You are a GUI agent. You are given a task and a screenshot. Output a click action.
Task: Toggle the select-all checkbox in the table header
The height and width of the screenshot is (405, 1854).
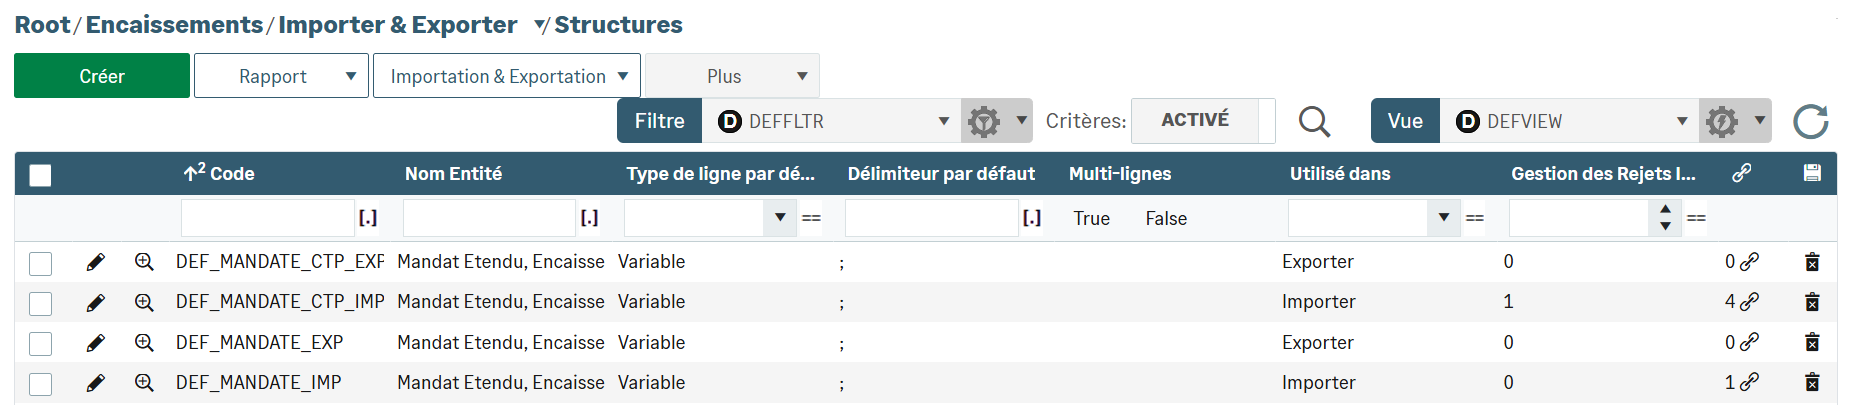(x=40, y=175)
